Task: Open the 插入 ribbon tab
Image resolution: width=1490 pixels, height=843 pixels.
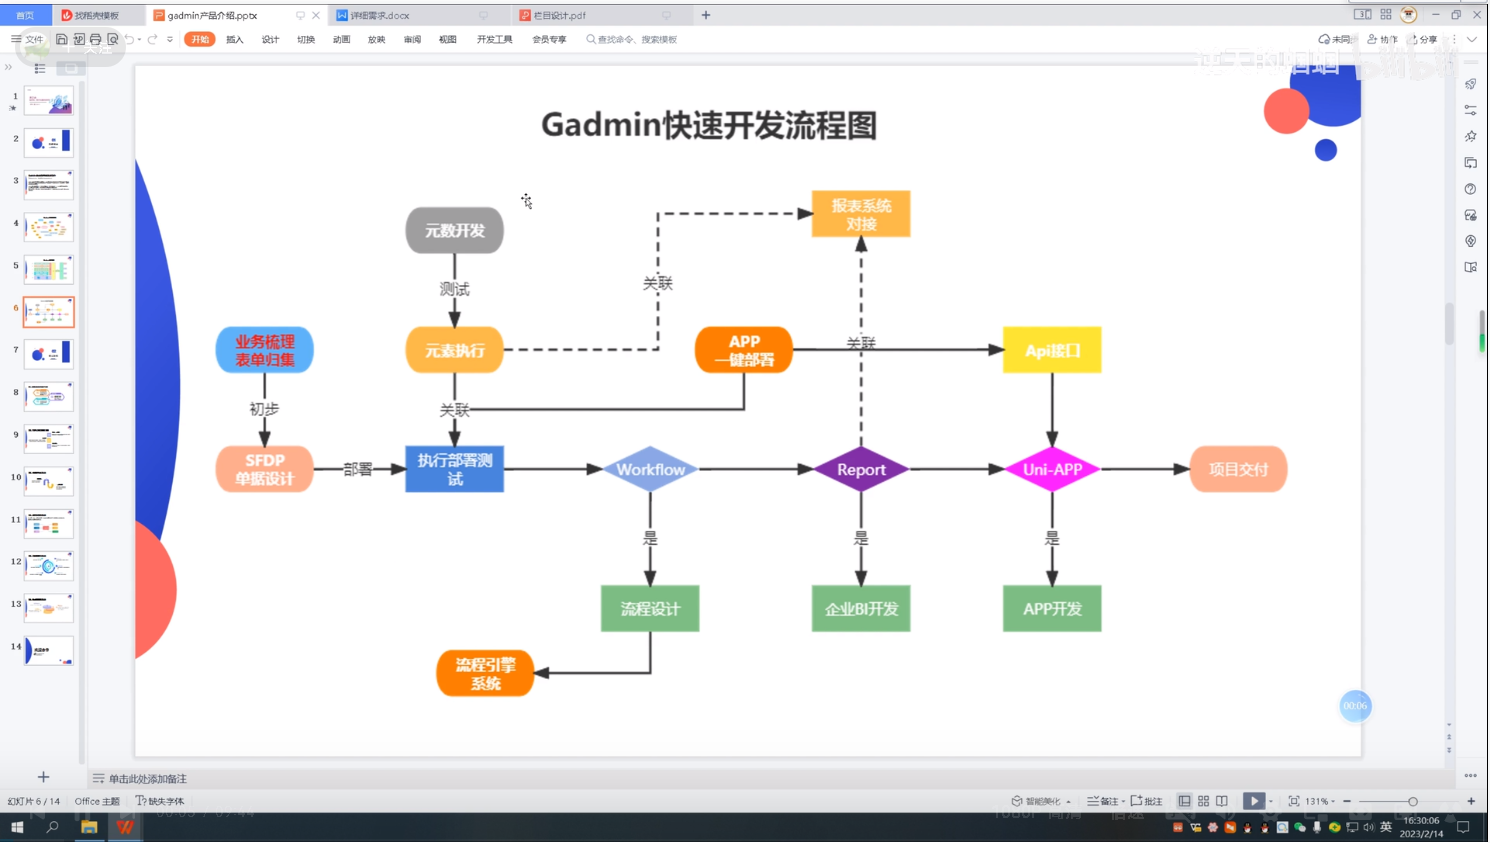Action: [235, 39]
